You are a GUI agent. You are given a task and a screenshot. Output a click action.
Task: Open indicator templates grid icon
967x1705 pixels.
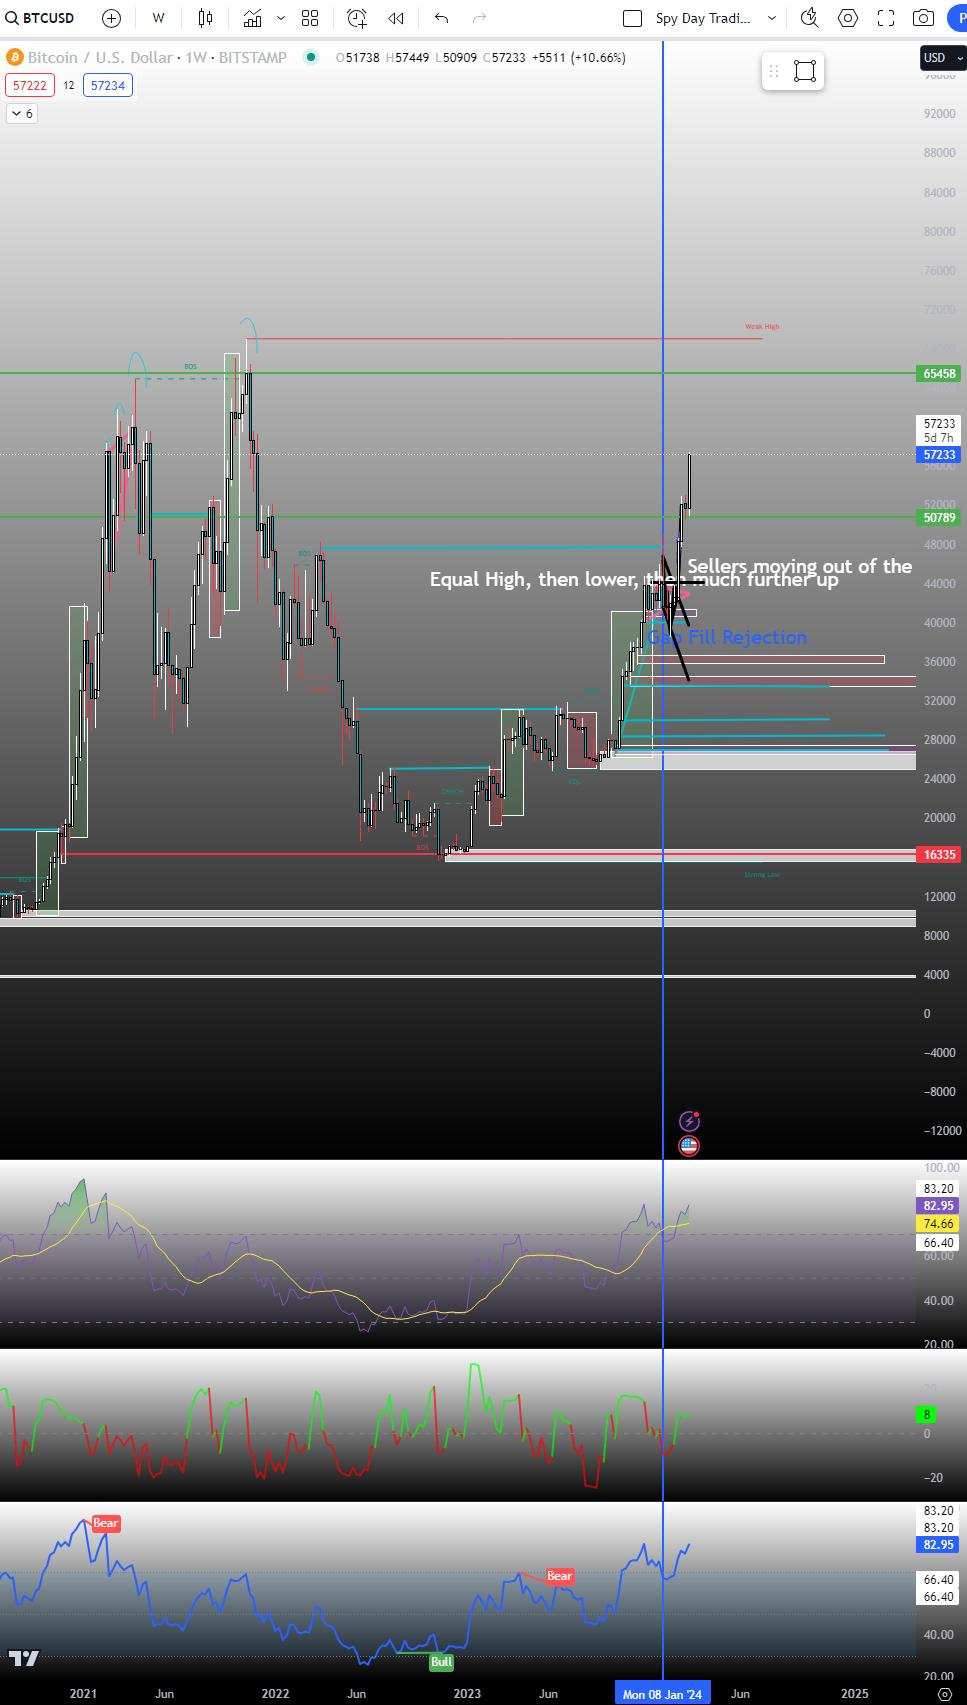coord(310,18)
